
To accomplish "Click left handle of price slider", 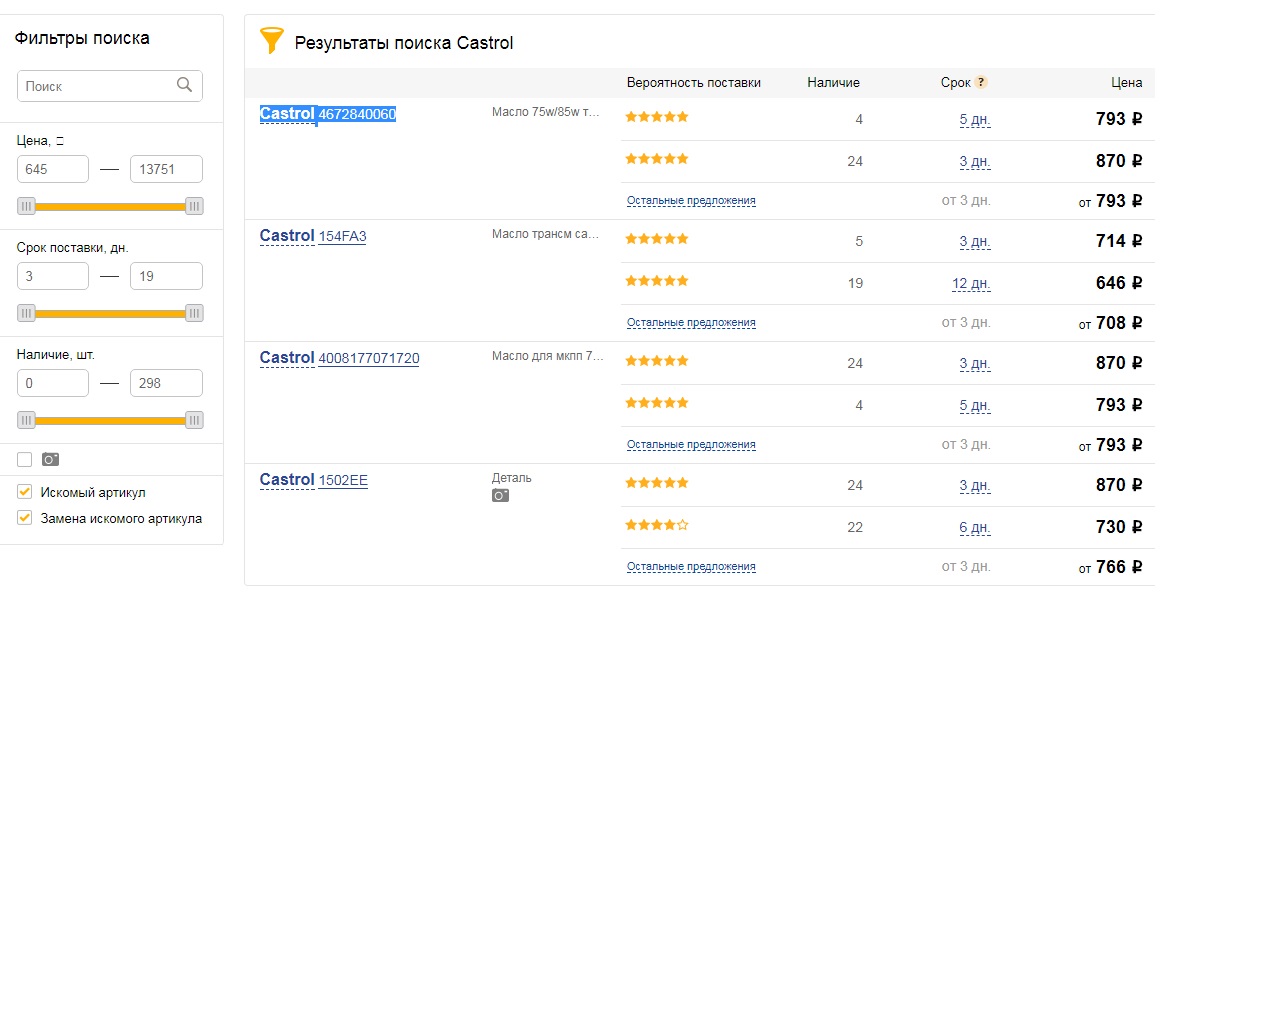I will point(26,206).
